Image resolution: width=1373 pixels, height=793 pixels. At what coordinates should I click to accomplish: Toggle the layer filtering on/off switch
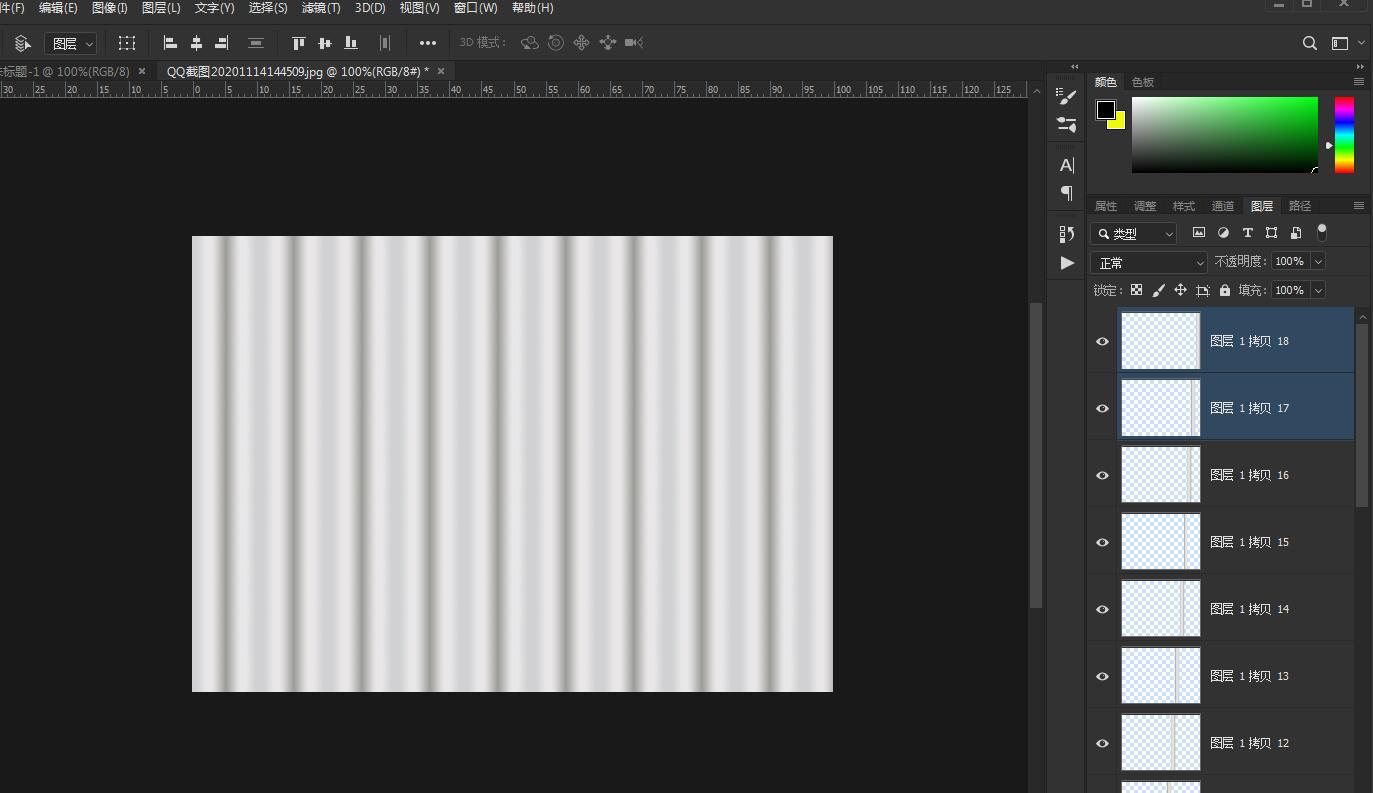pos(1322,232)
